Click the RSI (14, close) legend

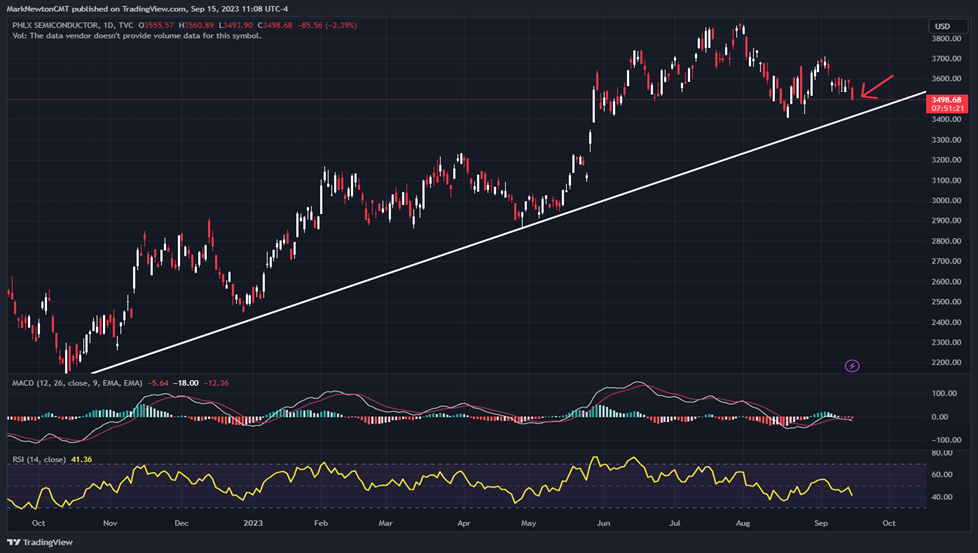coord(39,459)
